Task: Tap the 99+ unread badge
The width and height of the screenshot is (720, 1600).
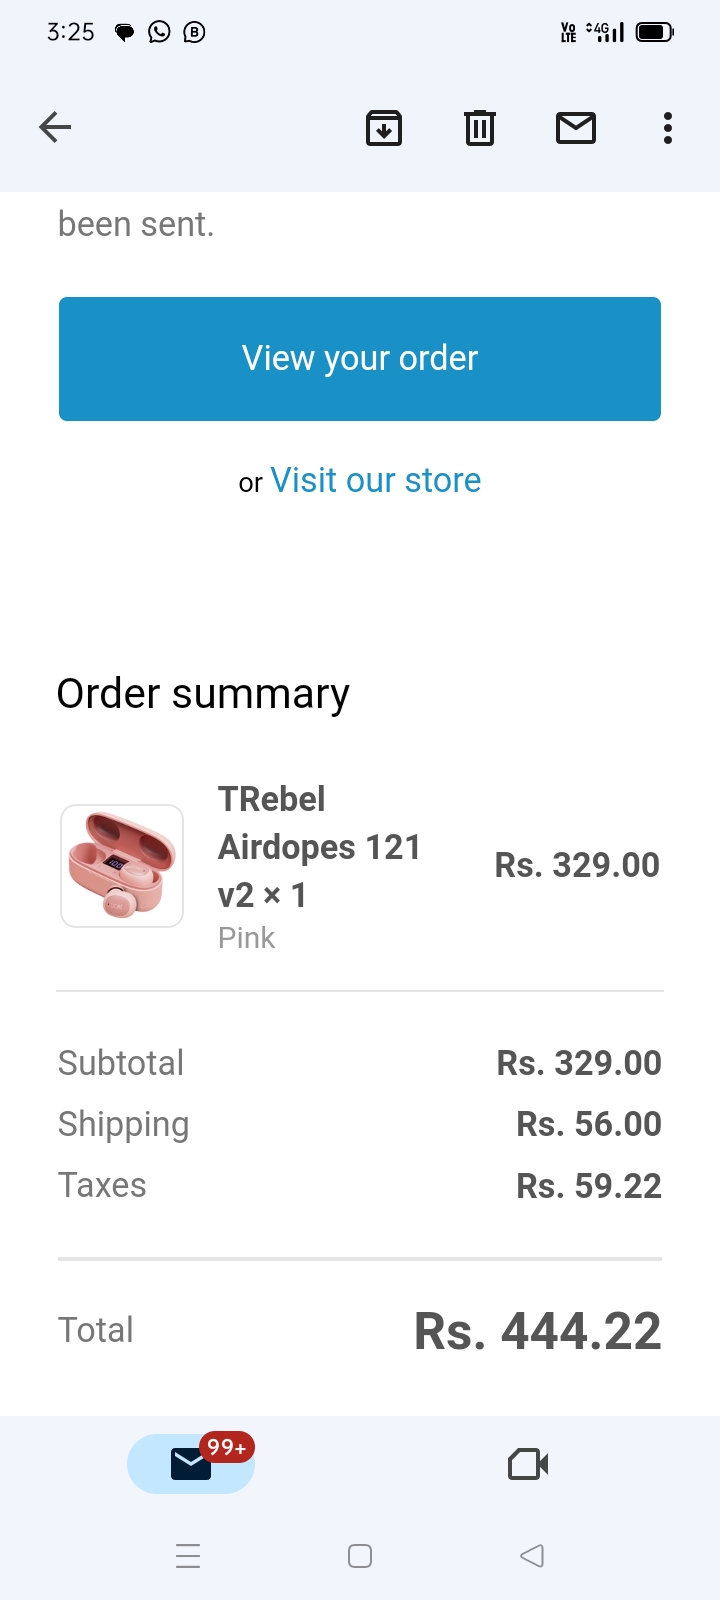Action: [x=227, y=1447]
